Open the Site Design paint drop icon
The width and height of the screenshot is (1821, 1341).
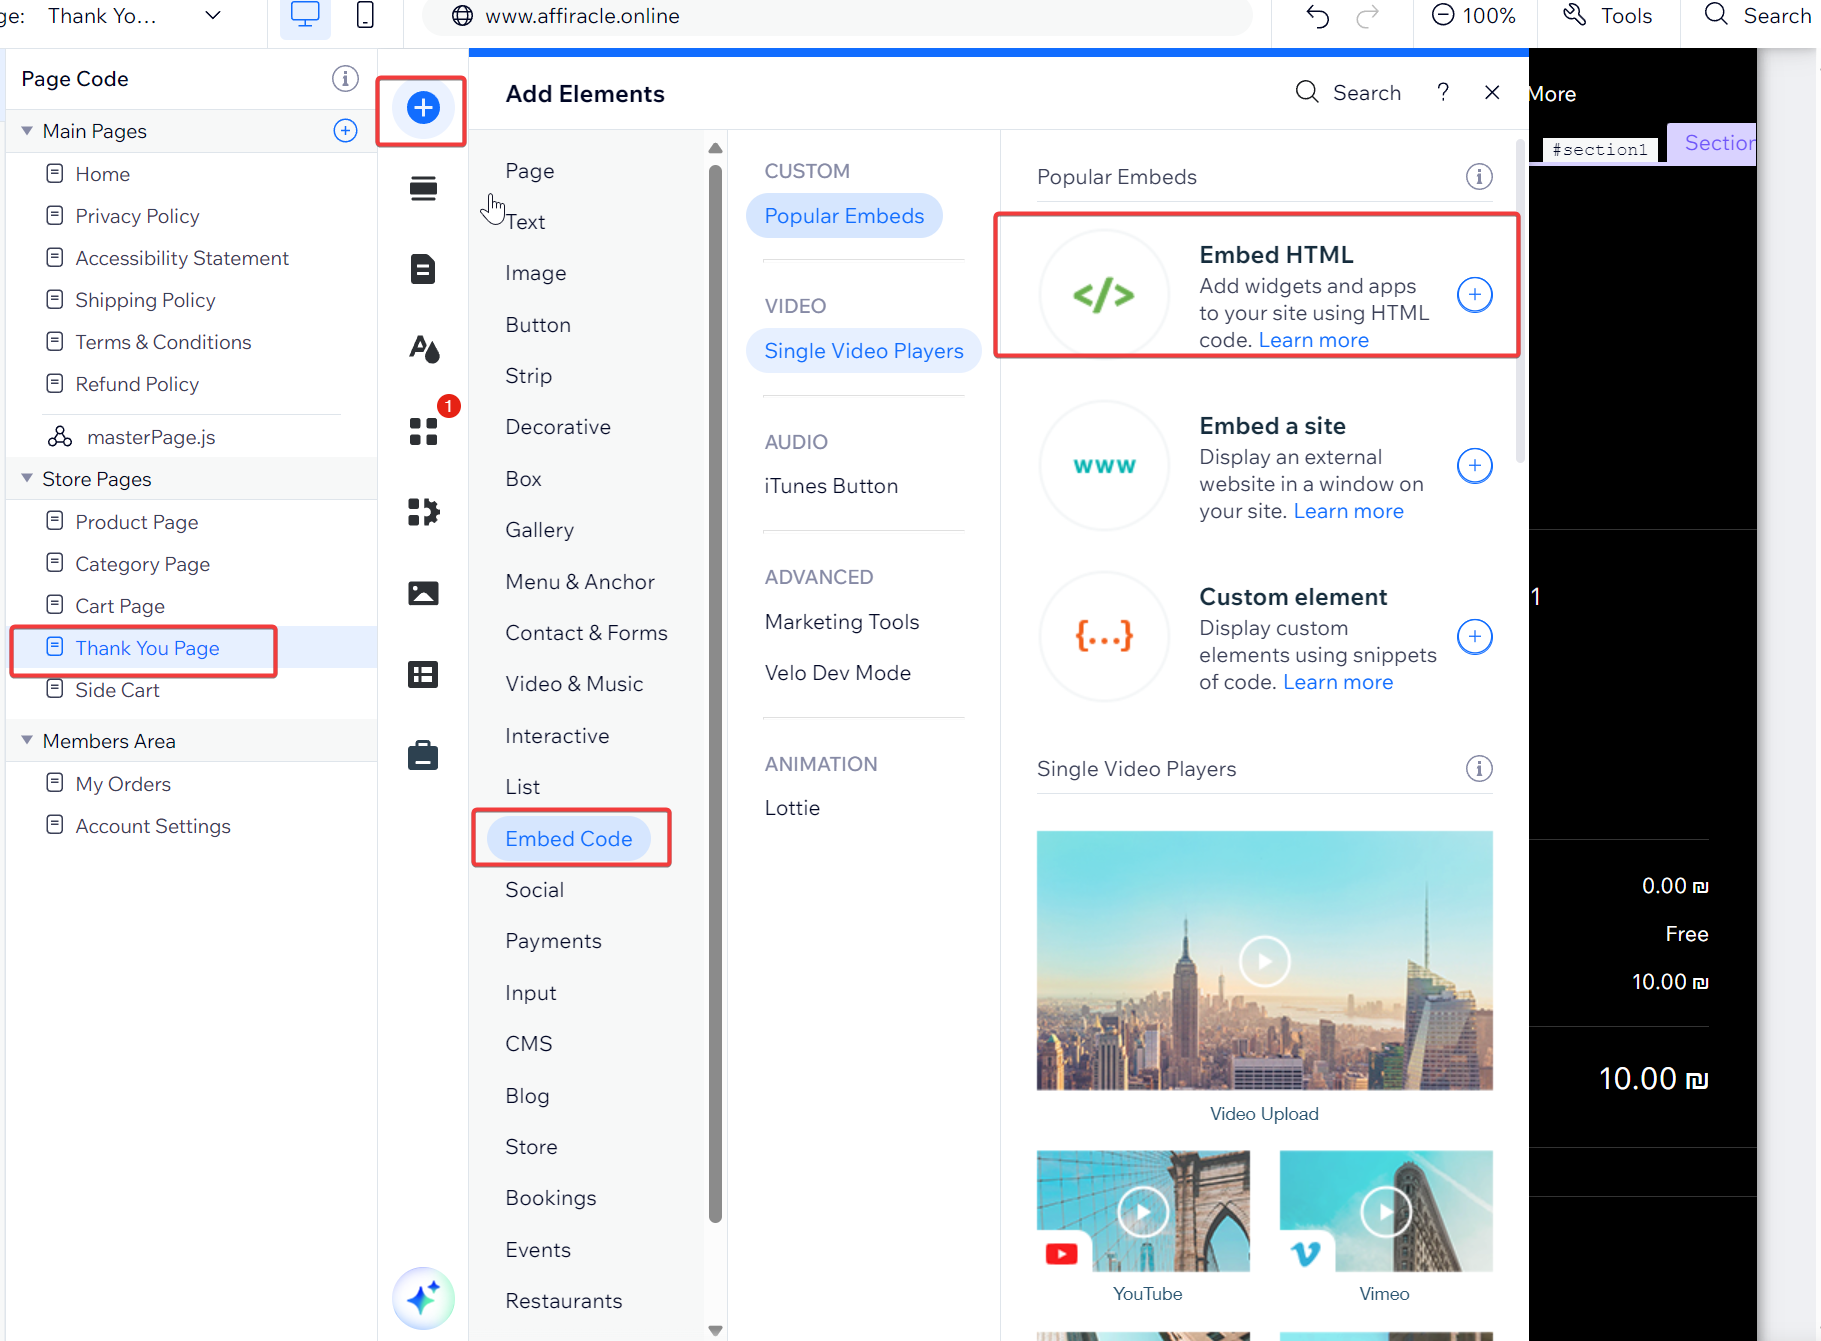pos(423,349)
